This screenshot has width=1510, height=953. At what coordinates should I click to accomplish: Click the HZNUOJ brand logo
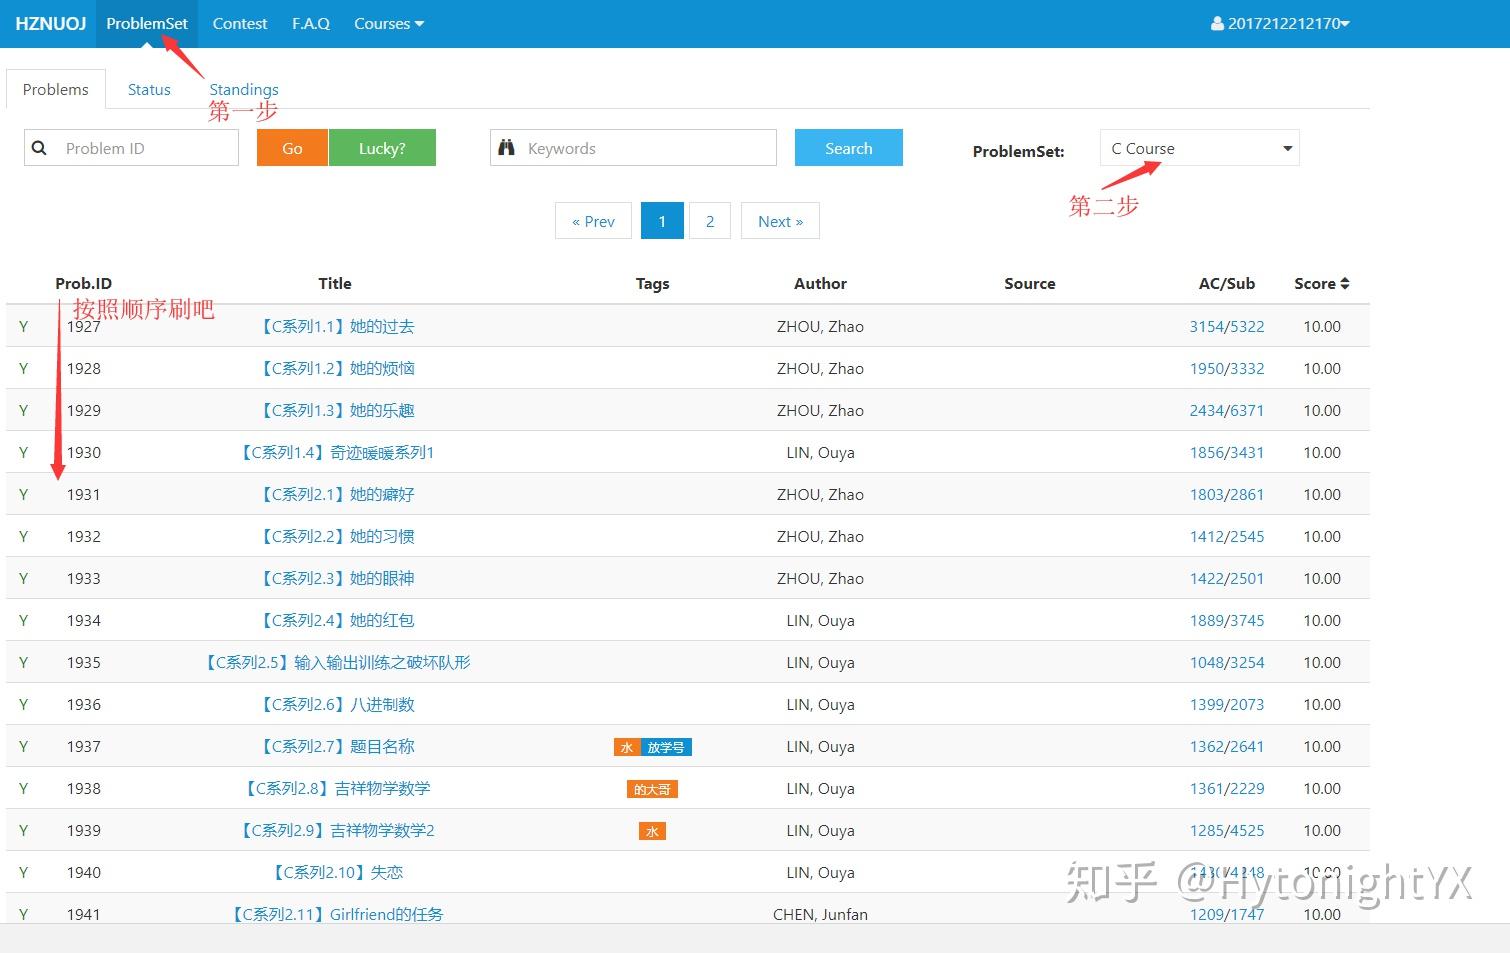coord(51,24)
